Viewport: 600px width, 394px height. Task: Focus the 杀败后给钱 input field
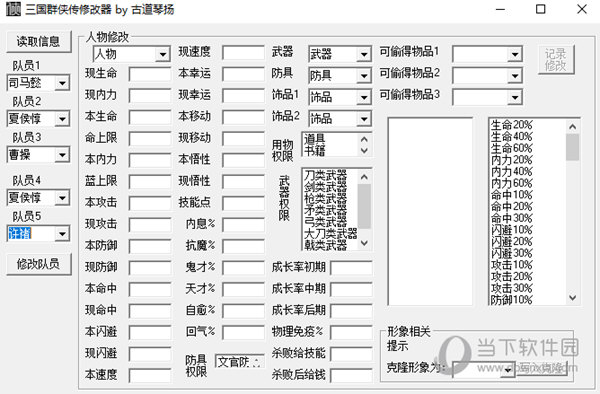[351, 375]
